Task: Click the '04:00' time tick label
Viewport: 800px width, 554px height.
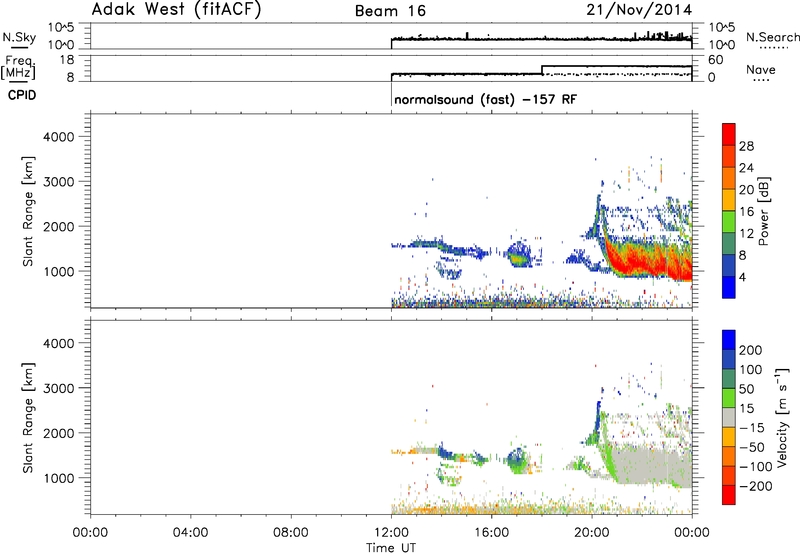Action: click(191, 533)
